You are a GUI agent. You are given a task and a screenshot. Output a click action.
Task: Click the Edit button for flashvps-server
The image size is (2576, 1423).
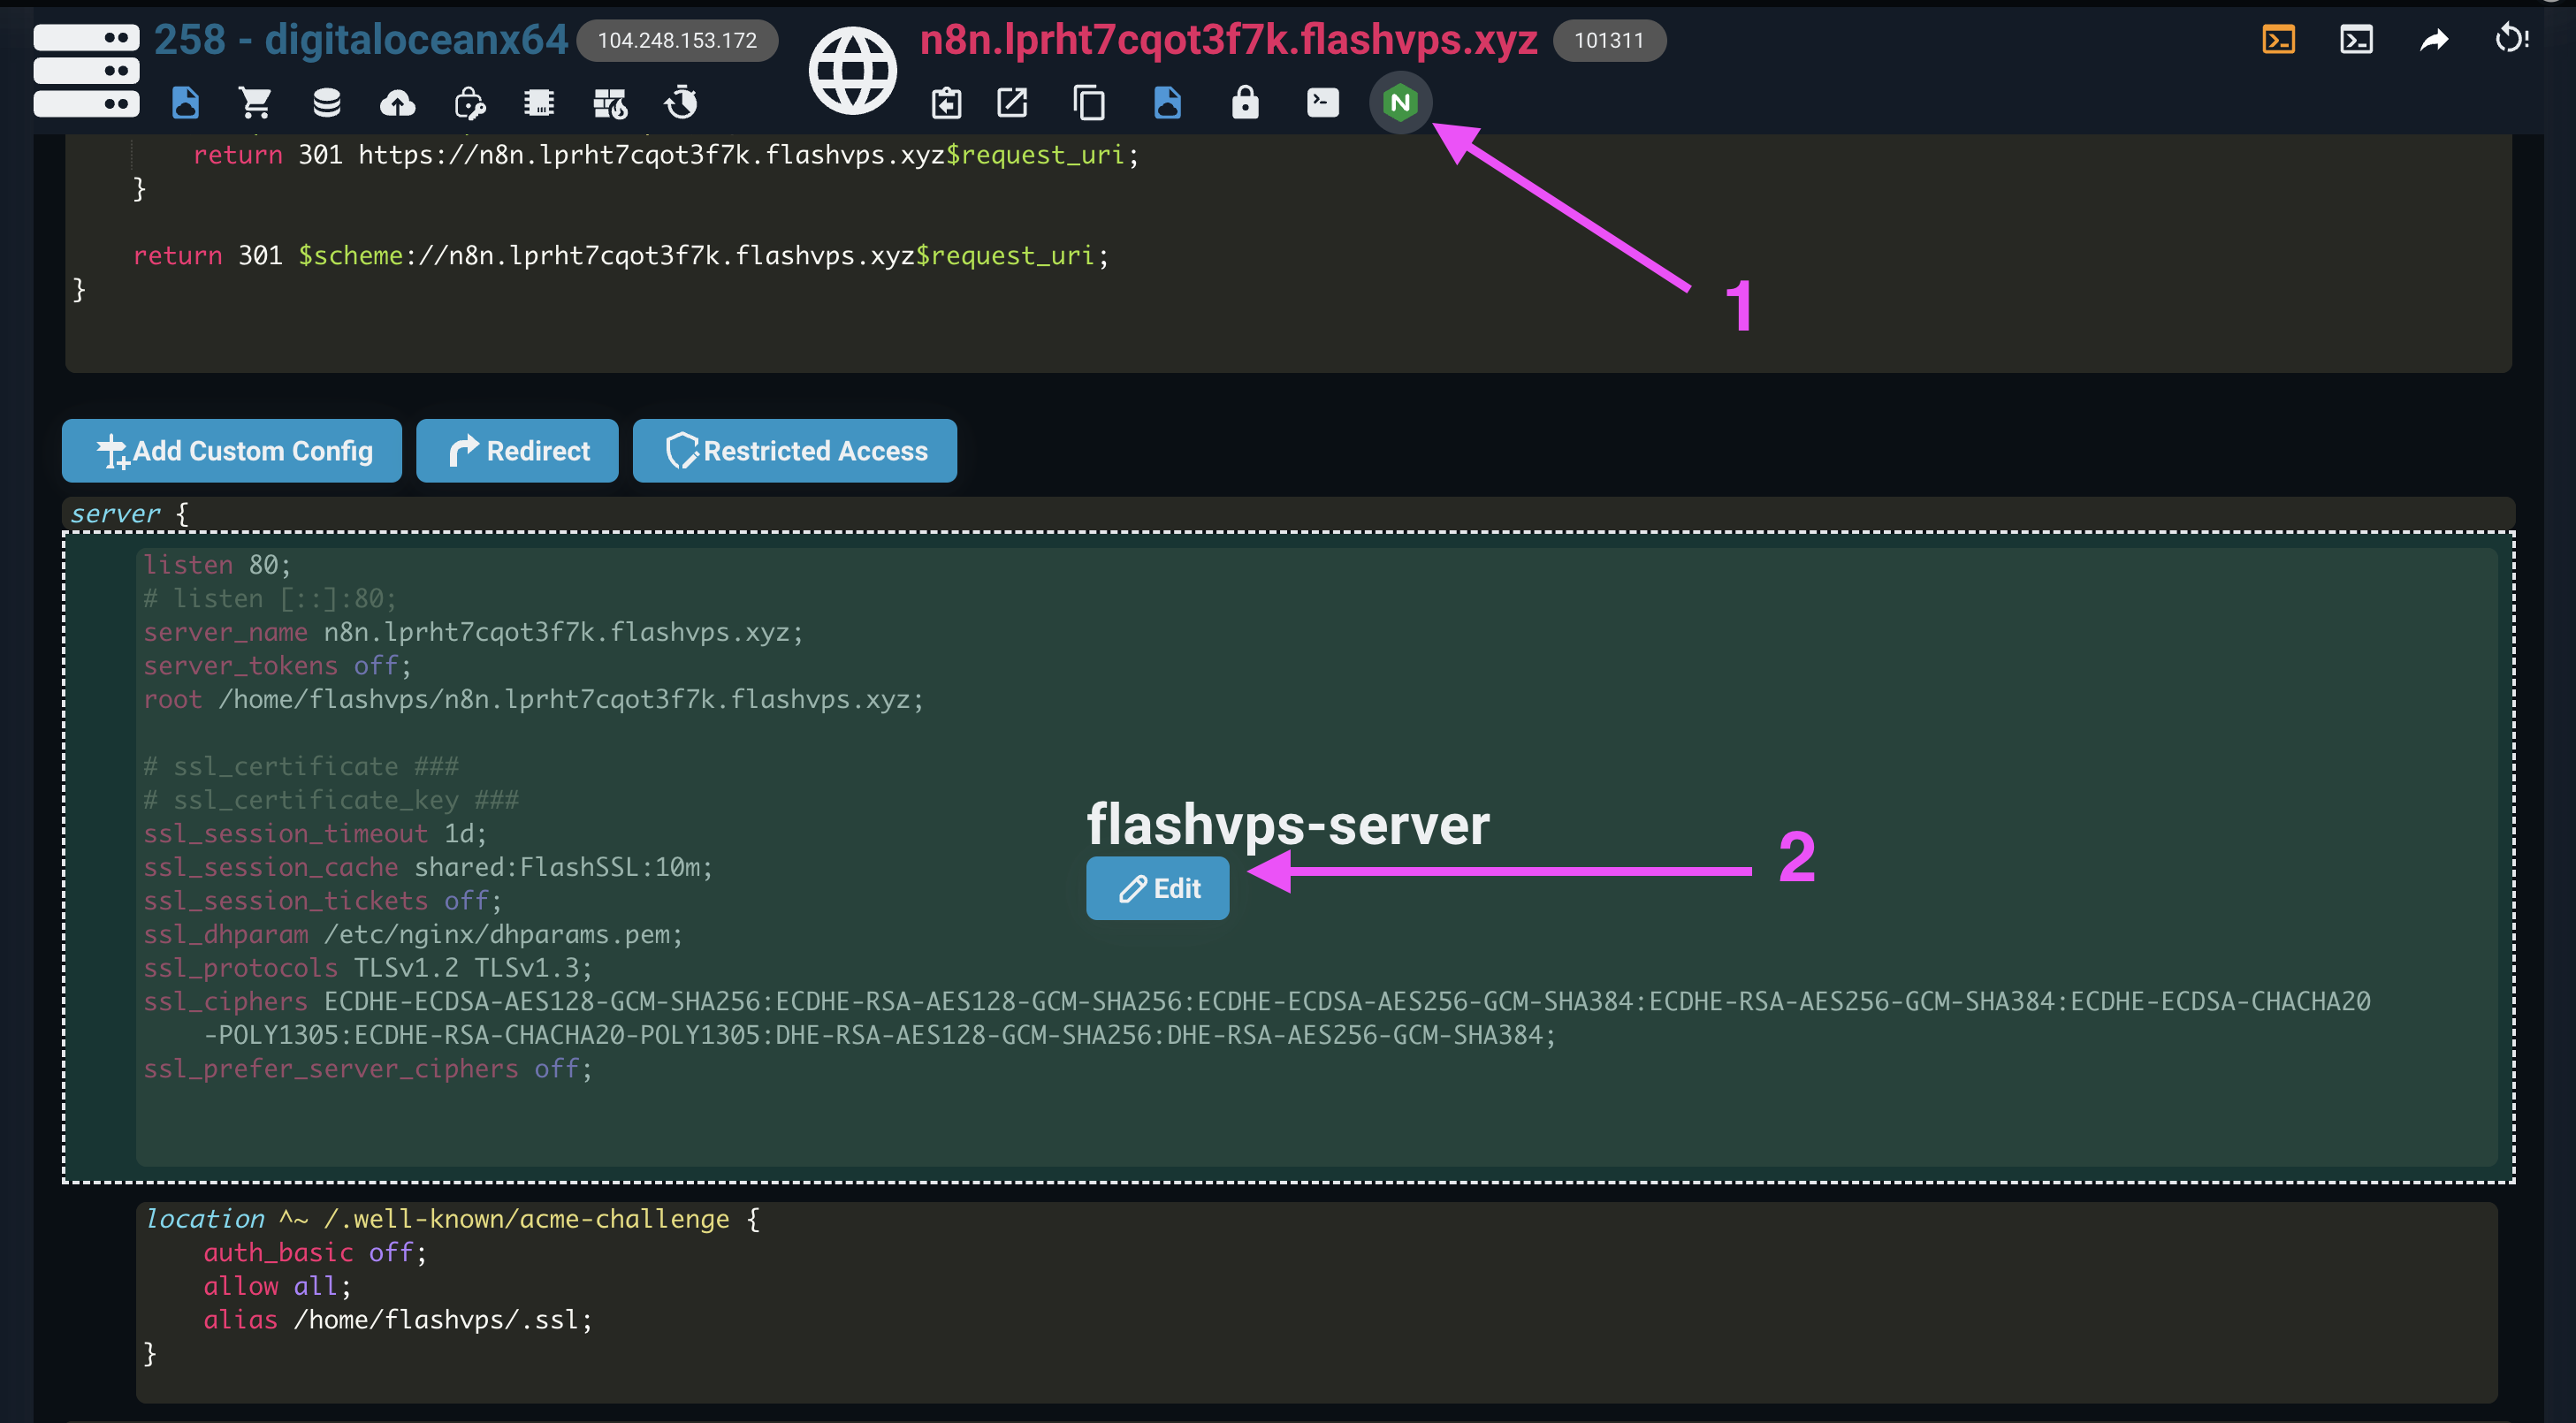[x=1157, y=888]
